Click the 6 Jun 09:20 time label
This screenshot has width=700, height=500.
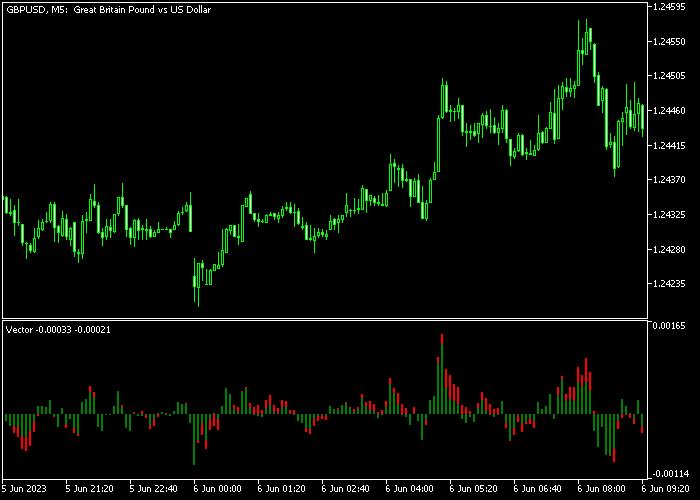point(666,489)
